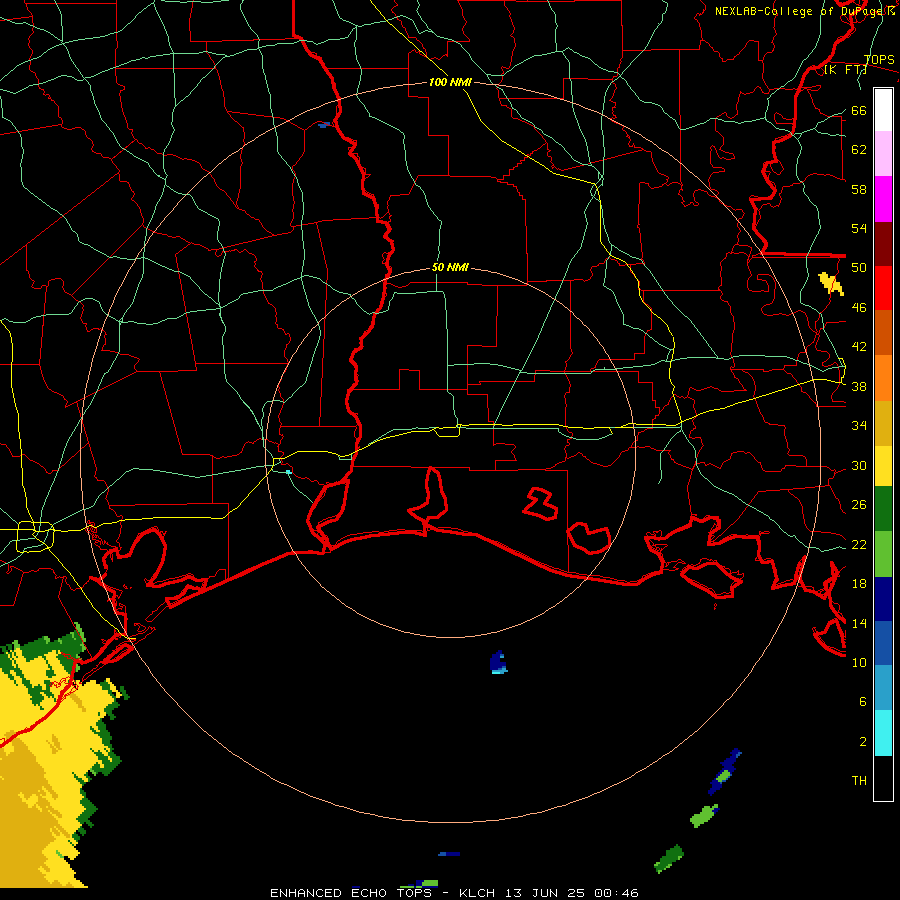Screen dimensions: 900x900
Task: Select the magenta color band in the legend
Action: tap(883, 199)
